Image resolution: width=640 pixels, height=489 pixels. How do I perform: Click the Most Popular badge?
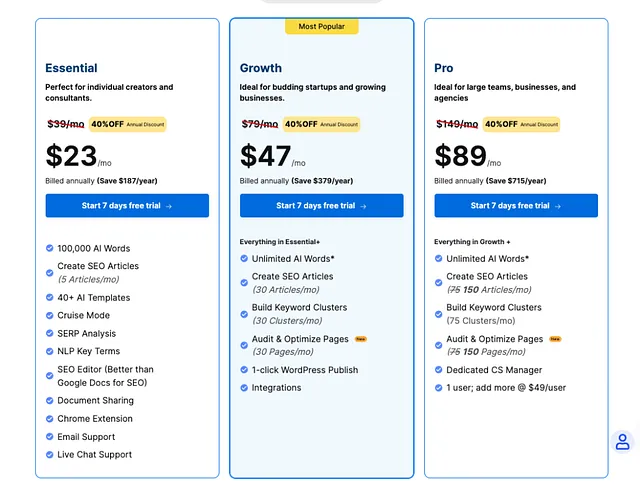coord(322,27)
